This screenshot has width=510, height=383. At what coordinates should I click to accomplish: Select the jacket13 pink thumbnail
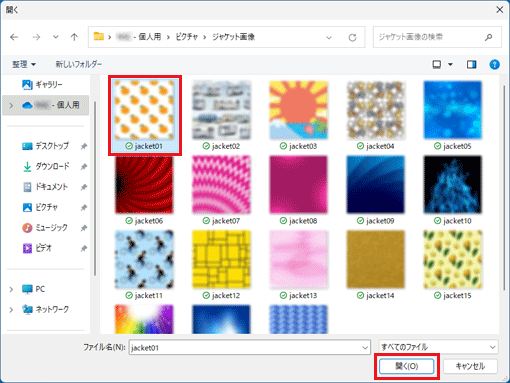(298, 259)
